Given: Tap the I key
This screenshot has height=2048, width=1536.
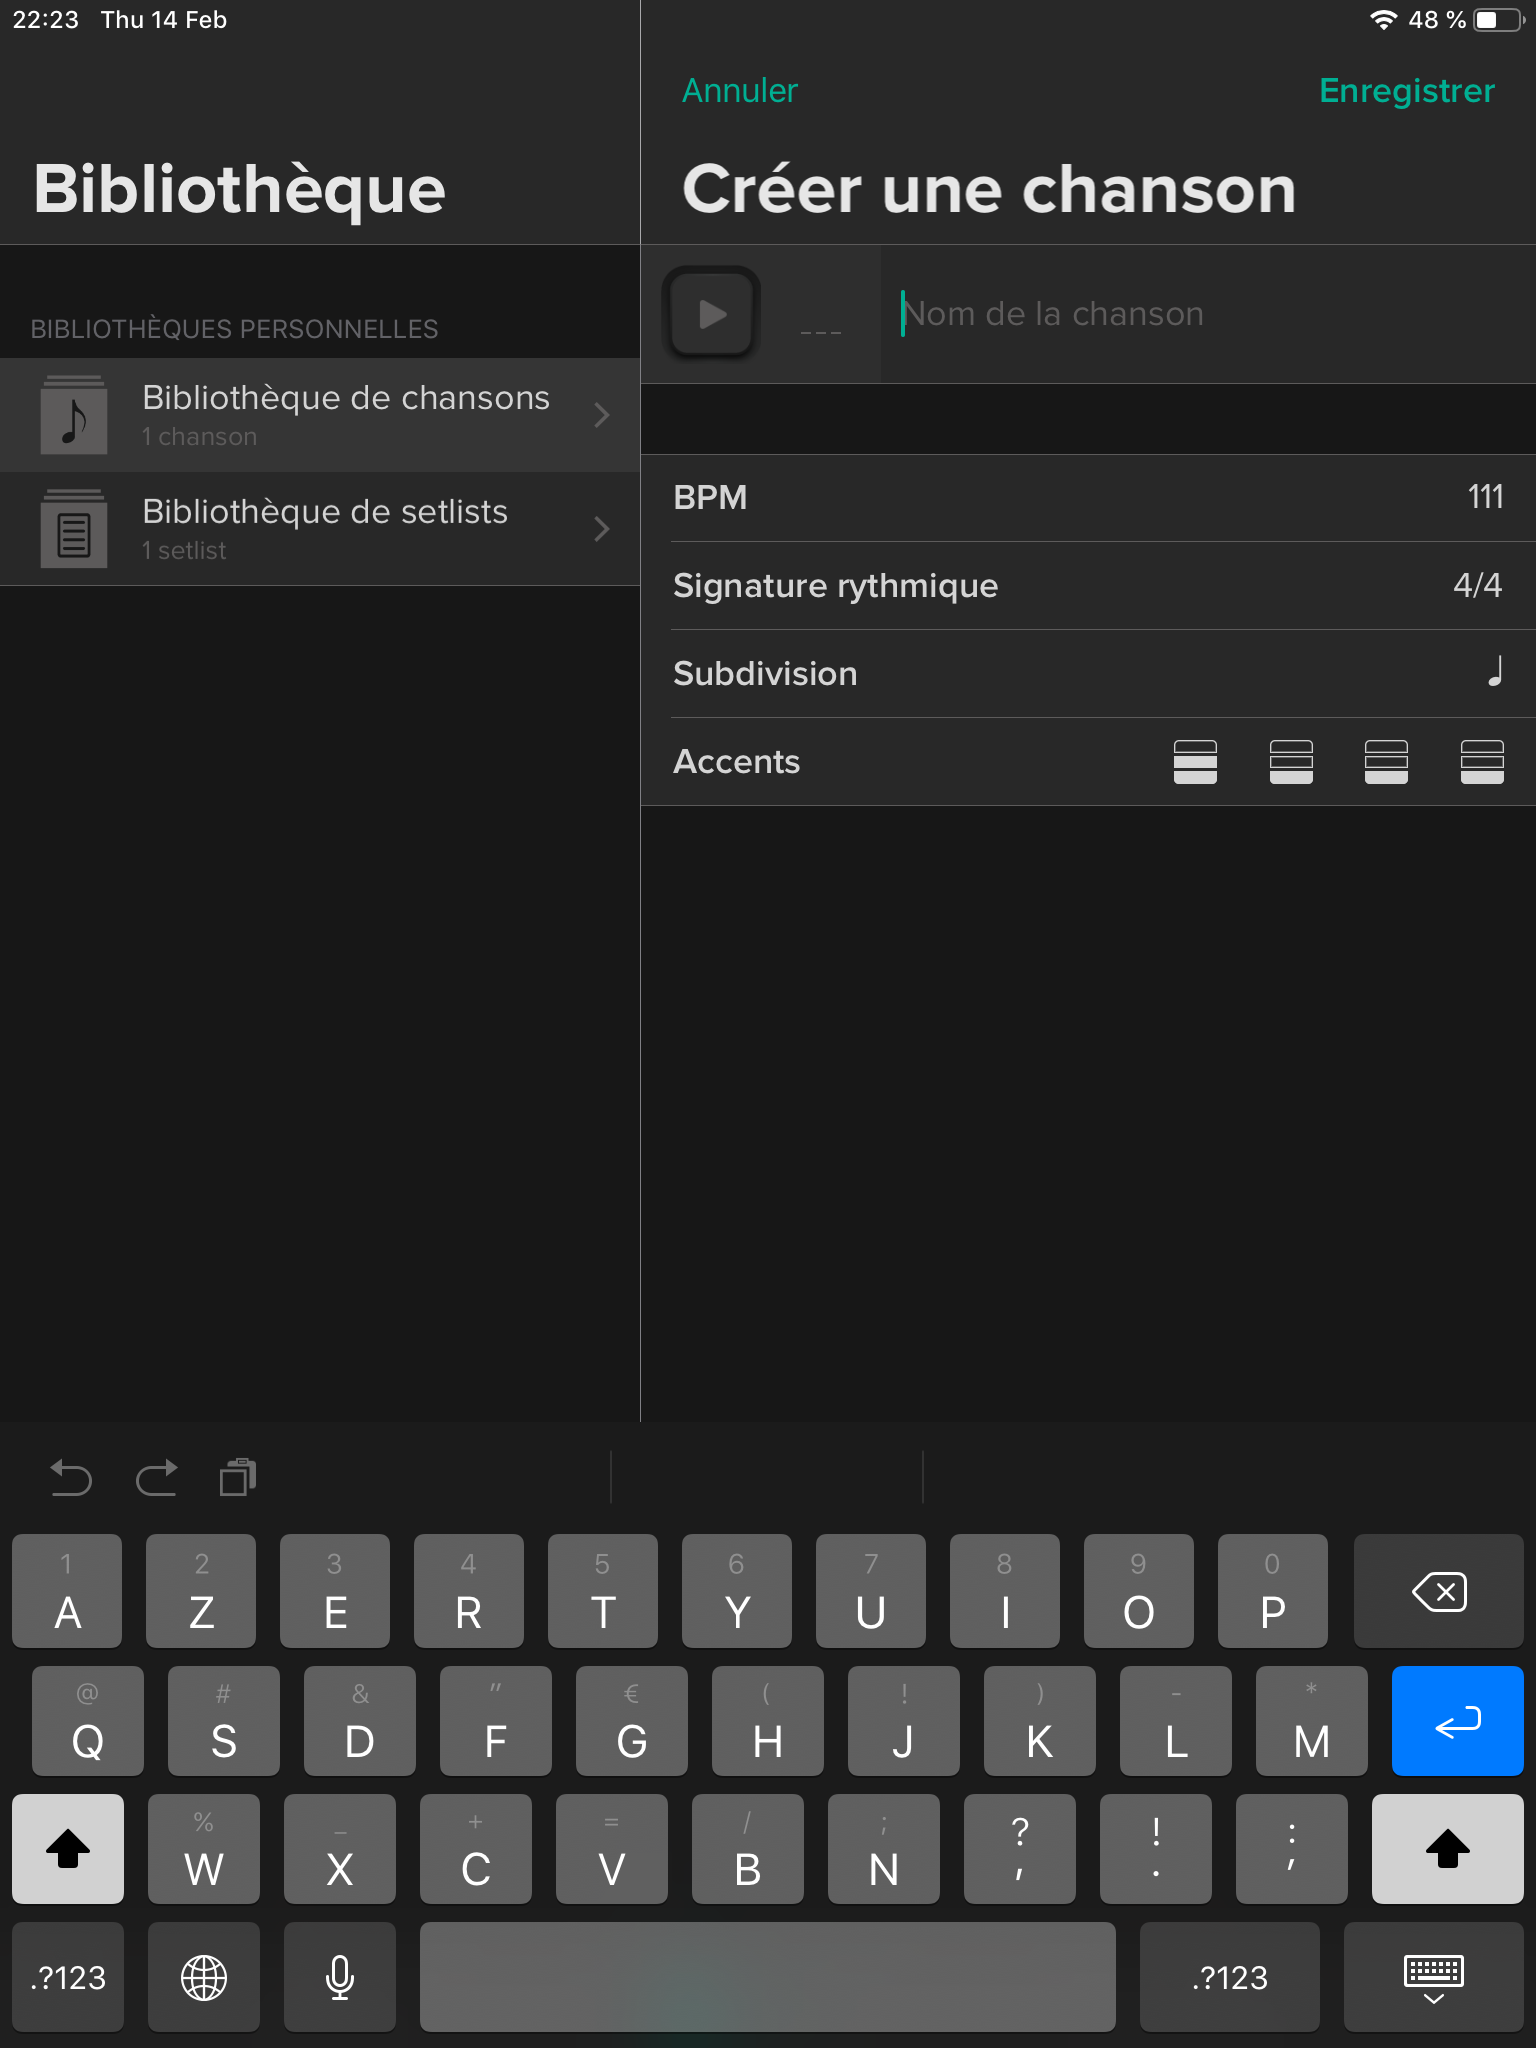Looking at the screenshot, I should tap(1005, 1591).
